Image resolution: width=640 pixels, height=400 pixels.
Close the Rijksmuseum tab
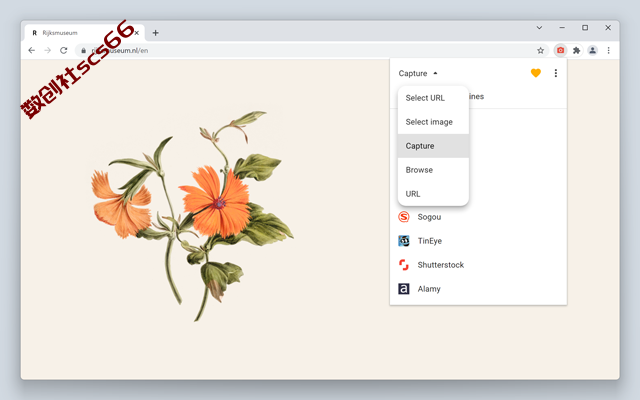point(137,33)
